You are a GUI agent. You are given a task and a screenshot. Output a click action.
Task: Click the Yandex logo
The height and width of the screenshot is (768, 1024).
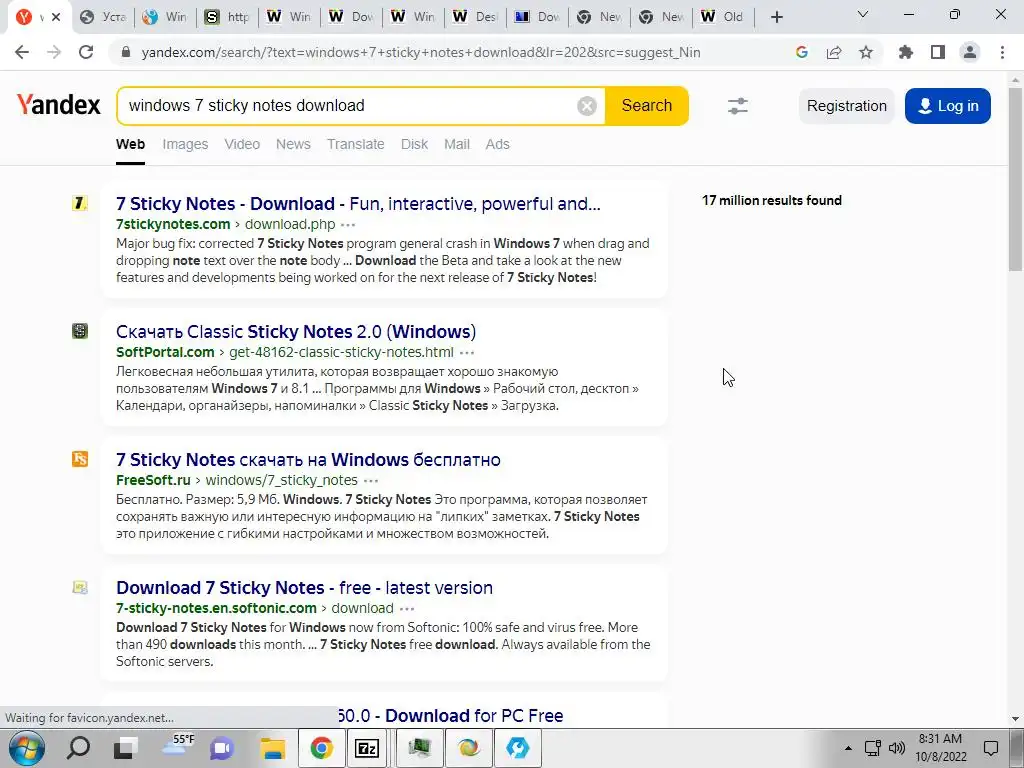(59, 104)
